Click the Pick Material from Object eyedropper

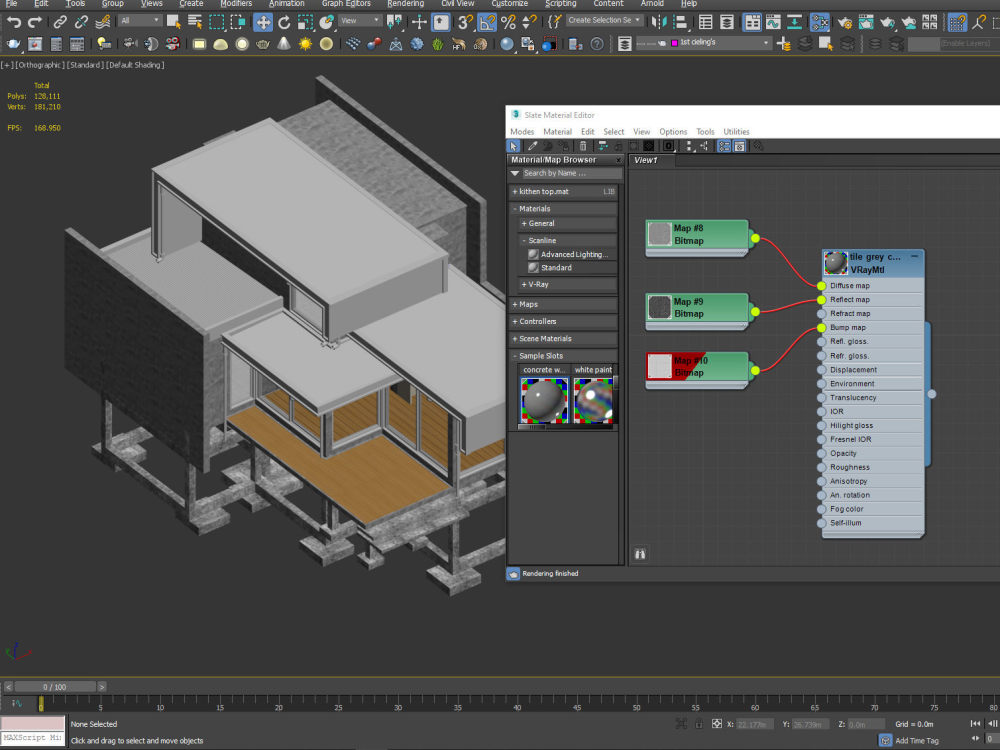532,146
